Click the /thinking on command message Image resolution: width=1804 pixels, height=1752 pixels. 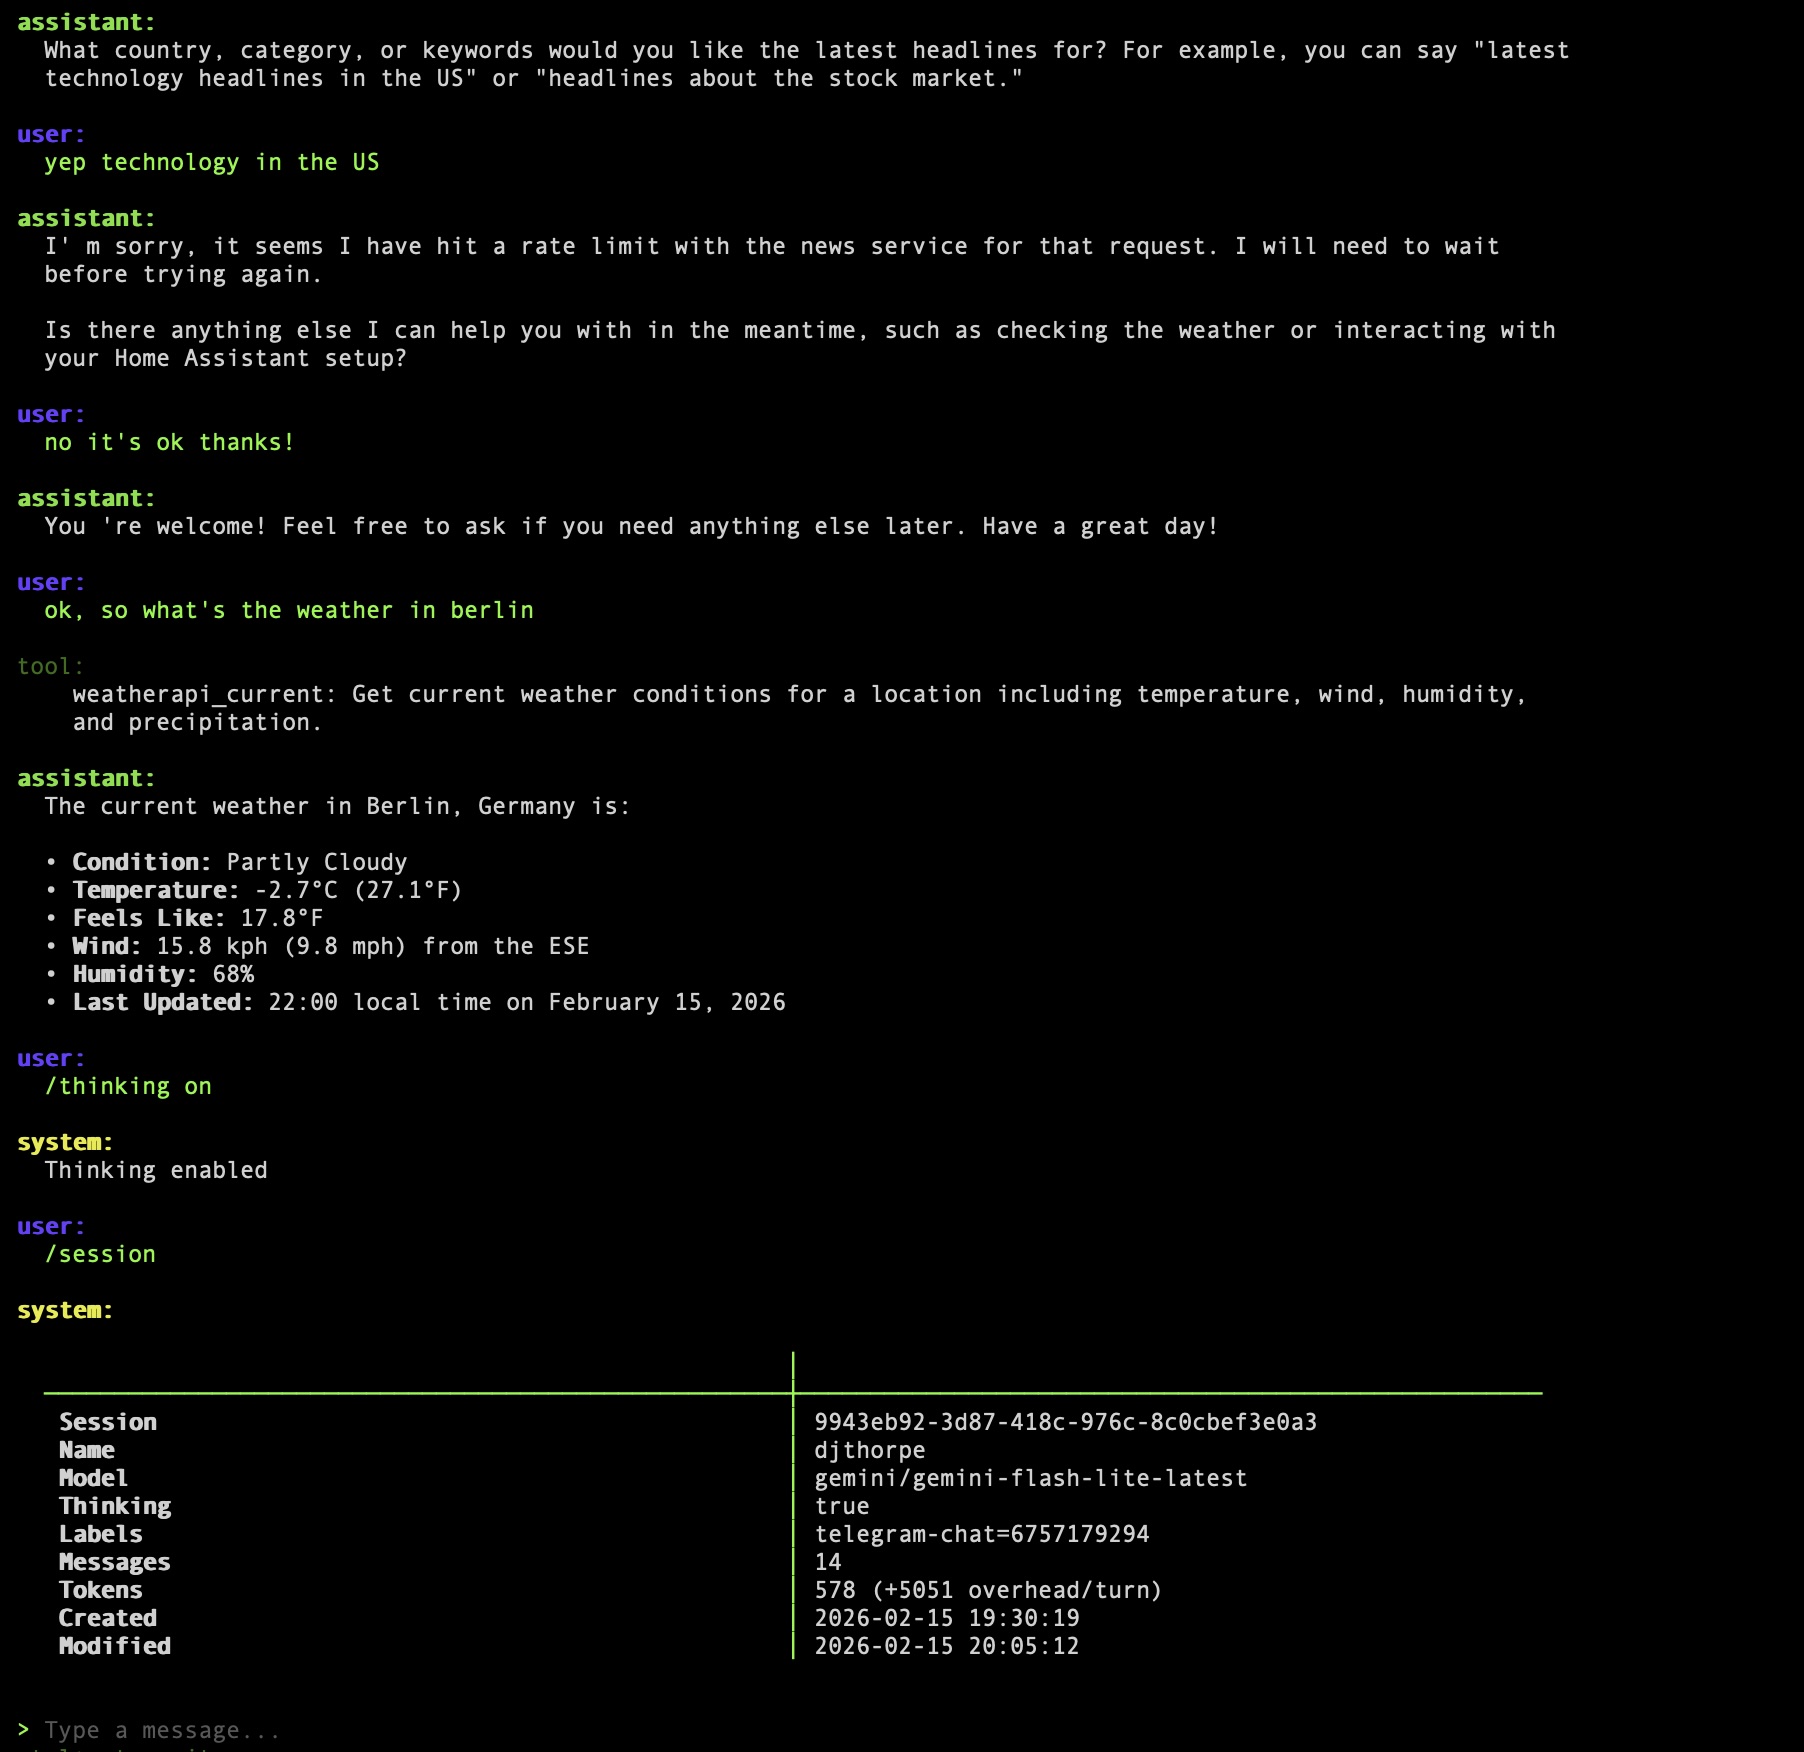pos(128,1085)
